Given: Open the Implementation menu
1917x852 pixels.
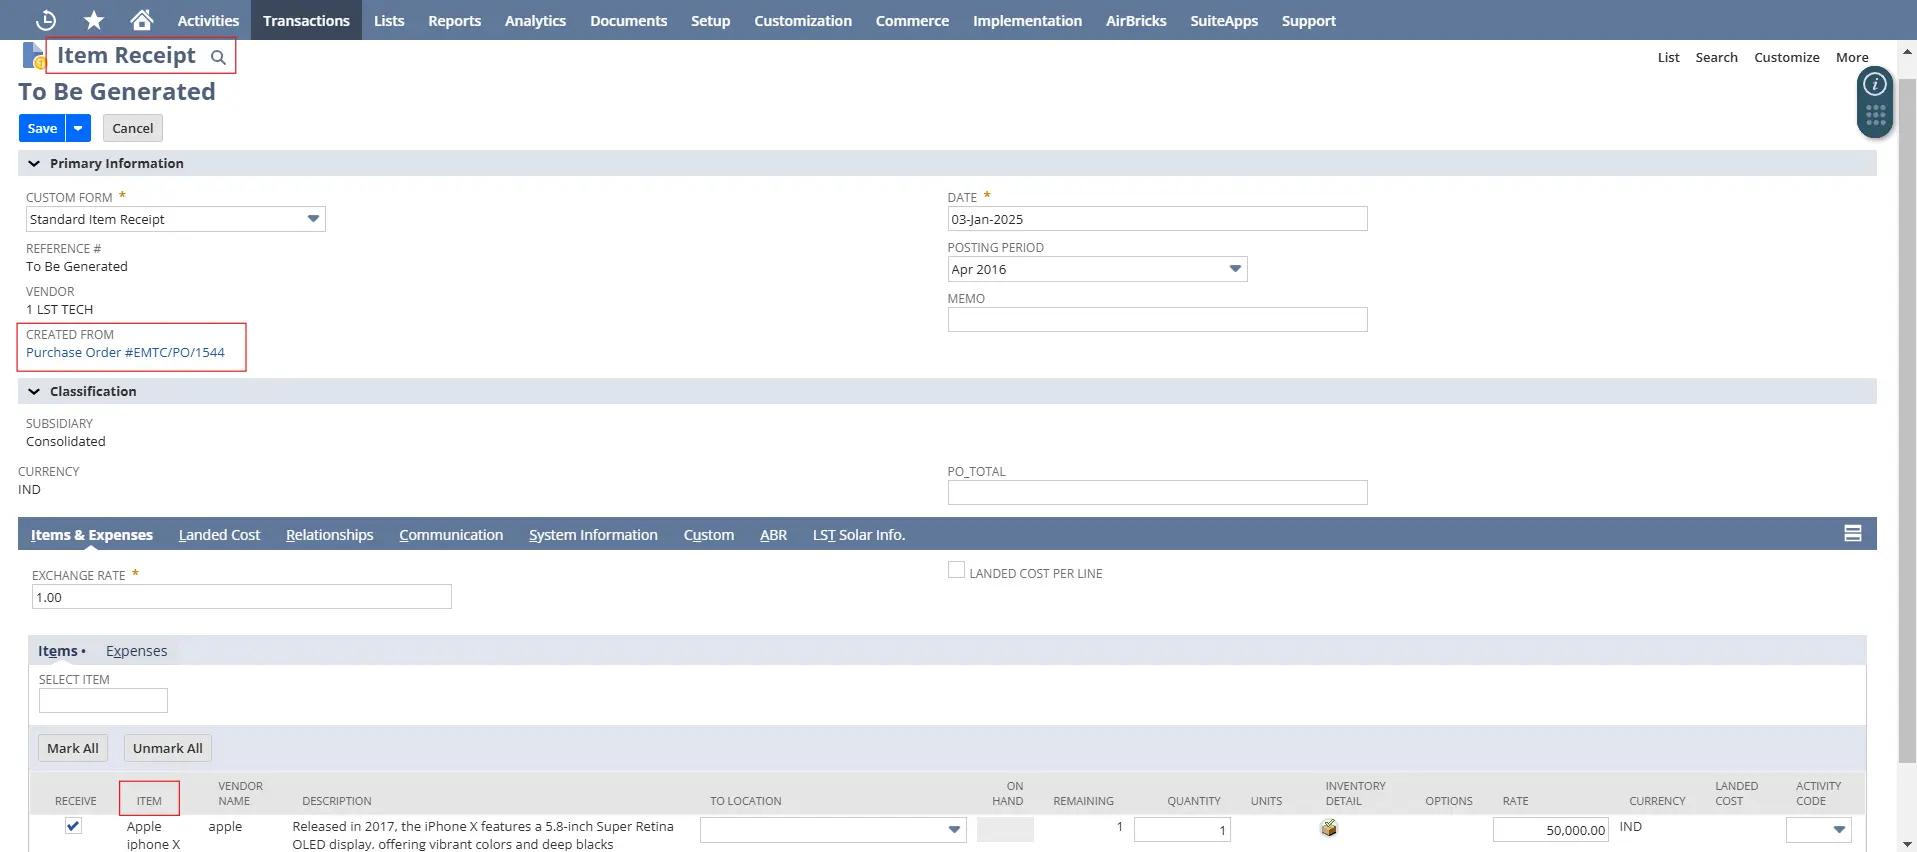Looking at the screenshot, I should (x=1027, y=20).
